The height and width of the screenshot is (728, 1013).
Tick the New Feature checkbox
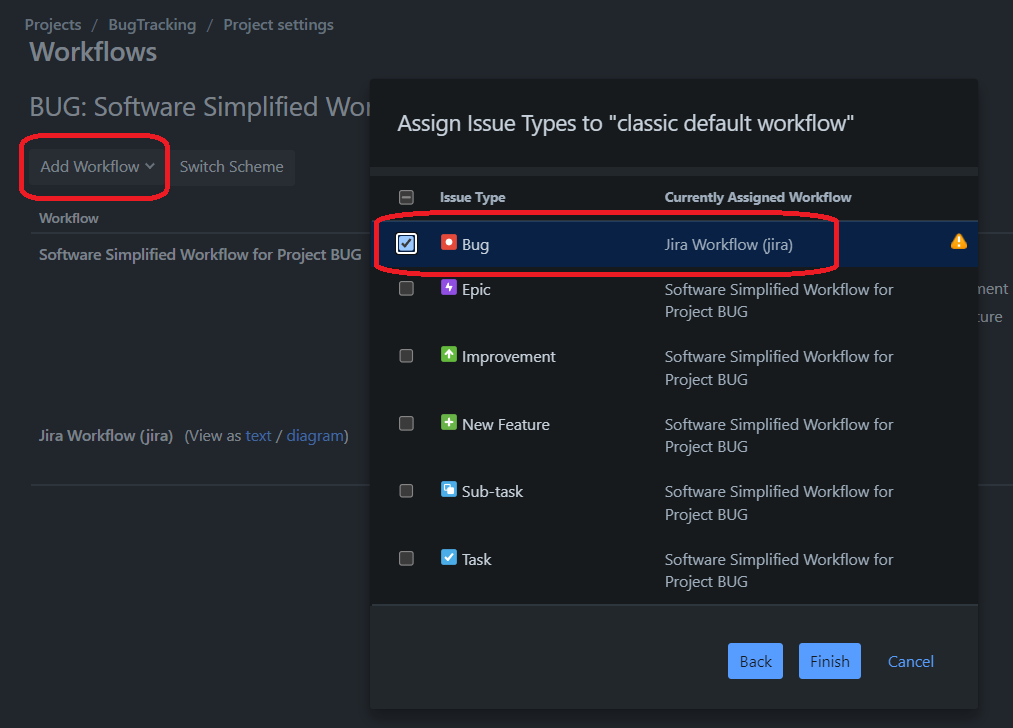point(406,424)
